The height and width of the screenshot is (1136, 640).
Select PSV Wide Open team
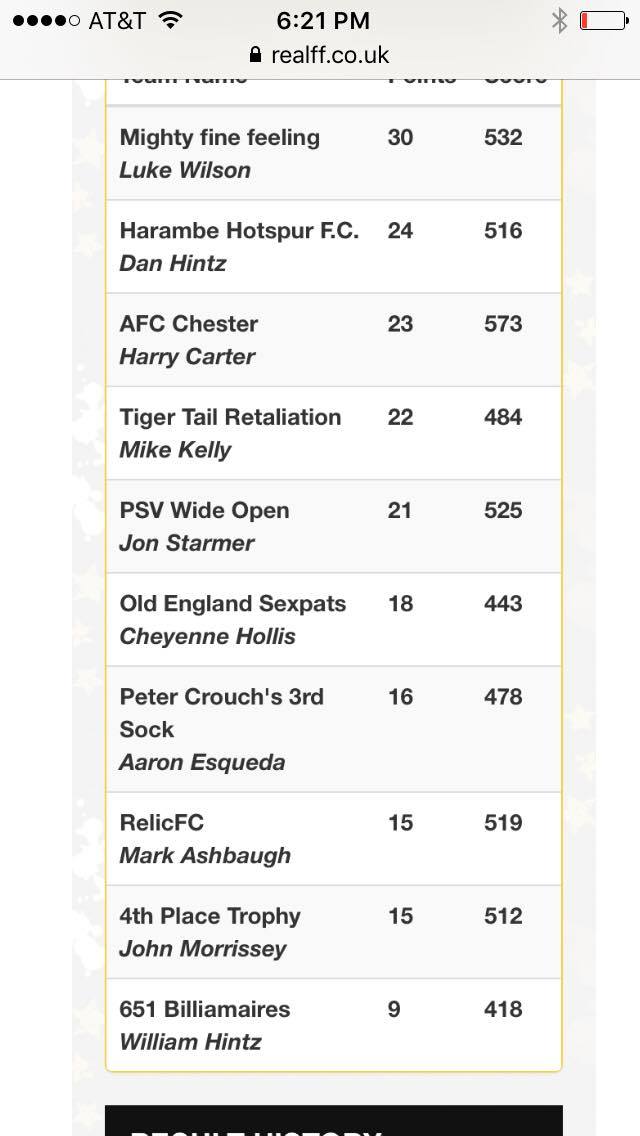coord(204,510)
